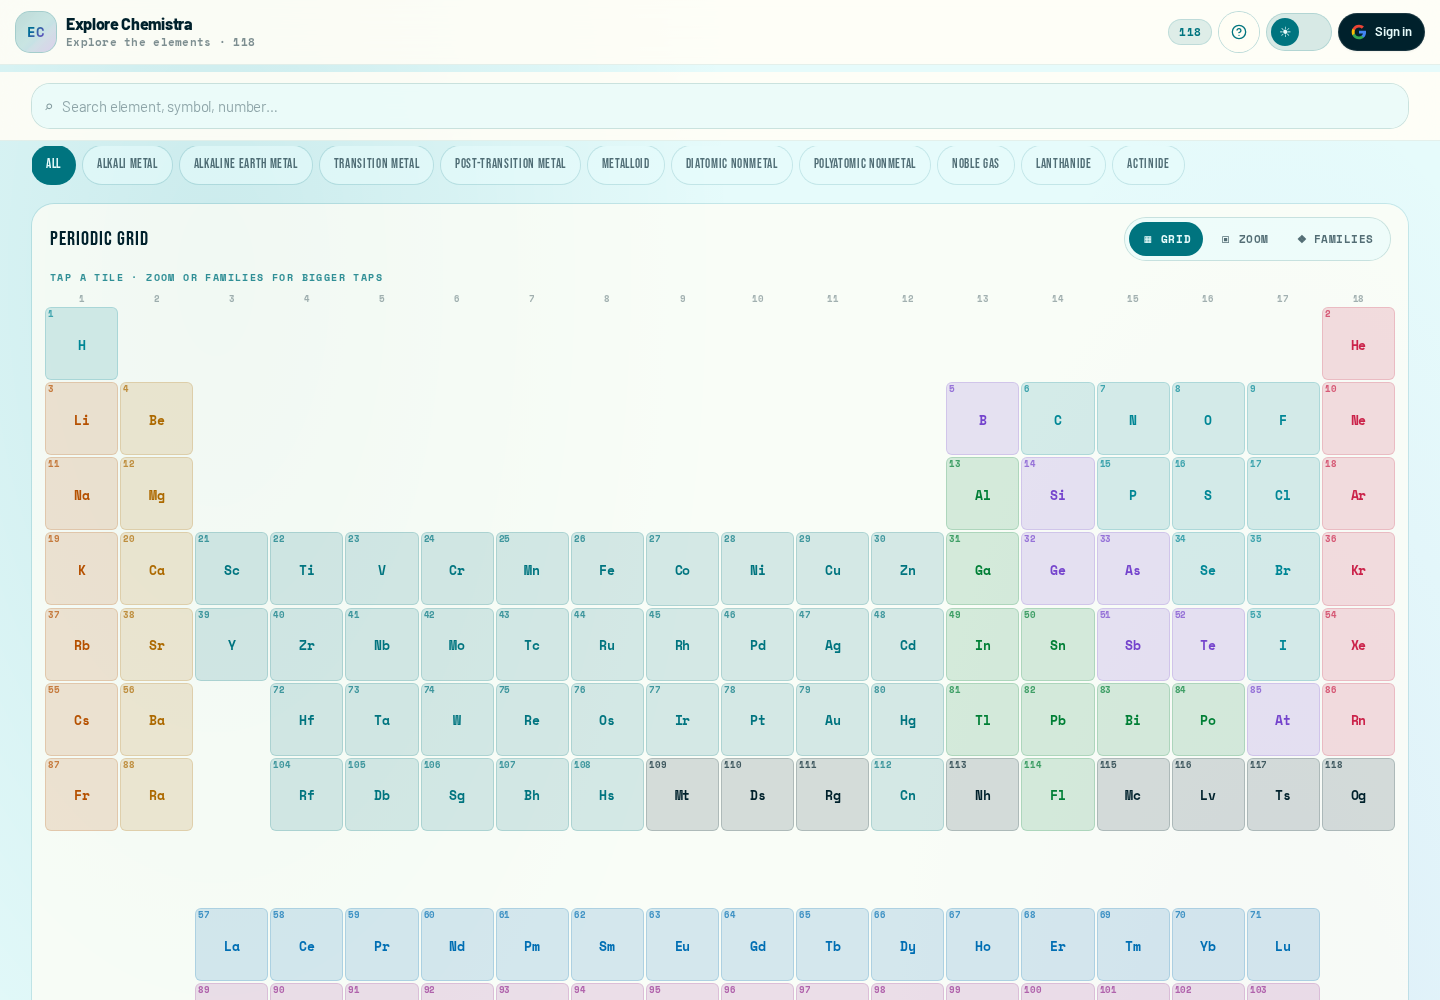The height and width of the screenshot is (1000, 1440).
Task: Open the Iron Fe tile
Action: (x=607, y=569)
